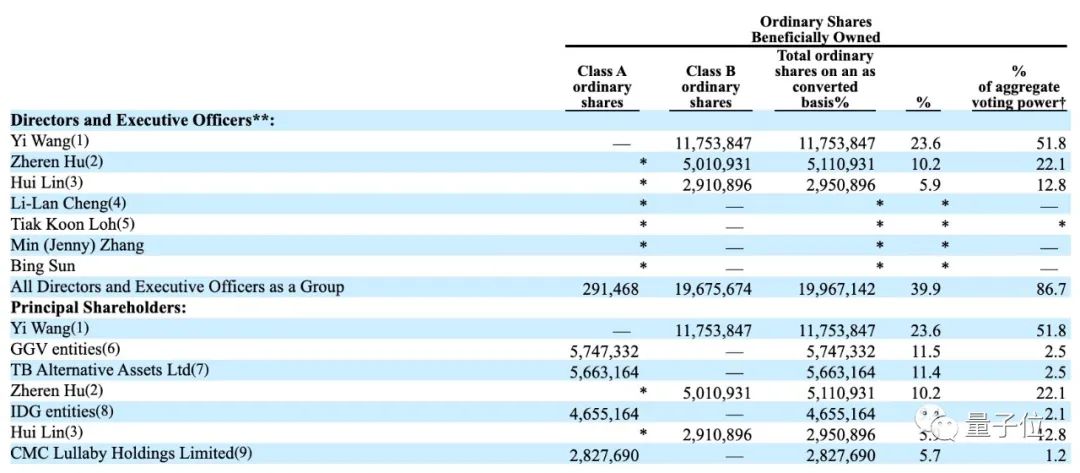Click the CMC Lullaby Holdings Limited(9) label
Screen dimensions: 1080x473
131,454
